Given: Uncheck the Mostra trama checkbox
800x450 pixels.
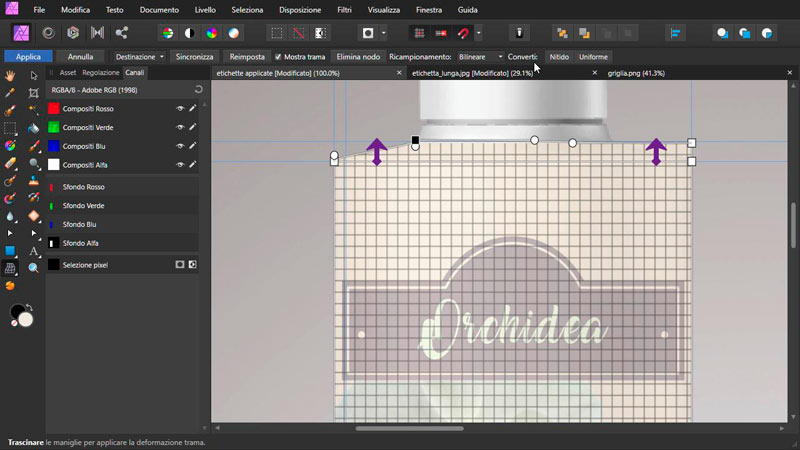Looking at the screenshot, I should click(x=278, y=57).
